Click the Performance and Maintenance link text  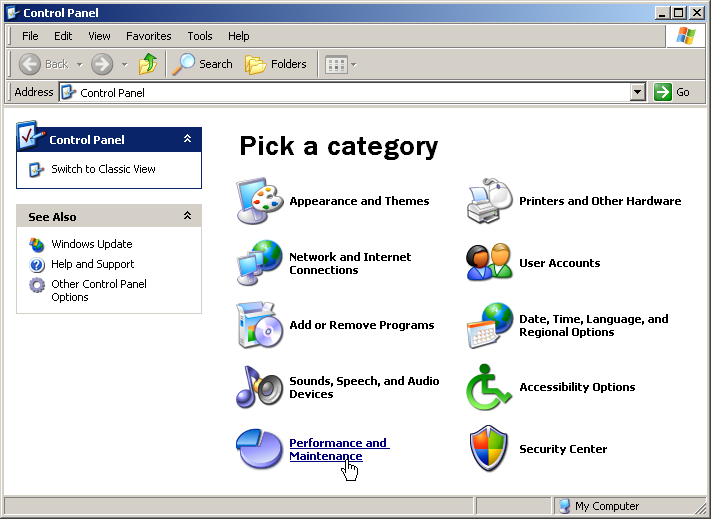339,449
